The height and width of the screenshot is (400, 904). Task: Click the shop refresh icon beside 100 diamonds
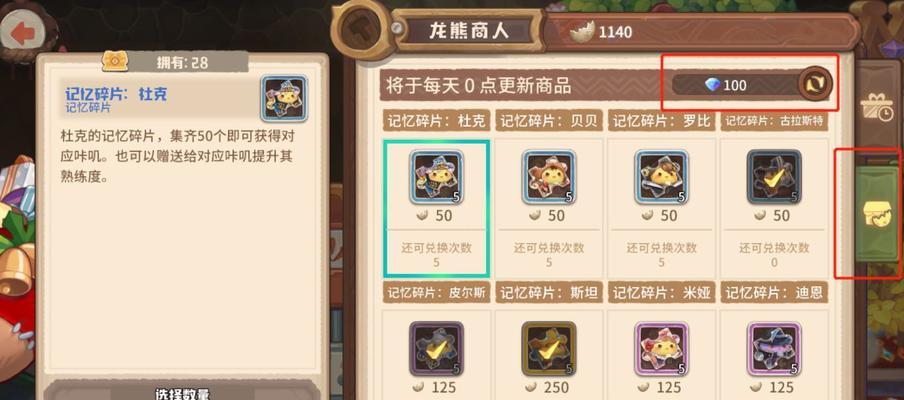click(815, 85)
